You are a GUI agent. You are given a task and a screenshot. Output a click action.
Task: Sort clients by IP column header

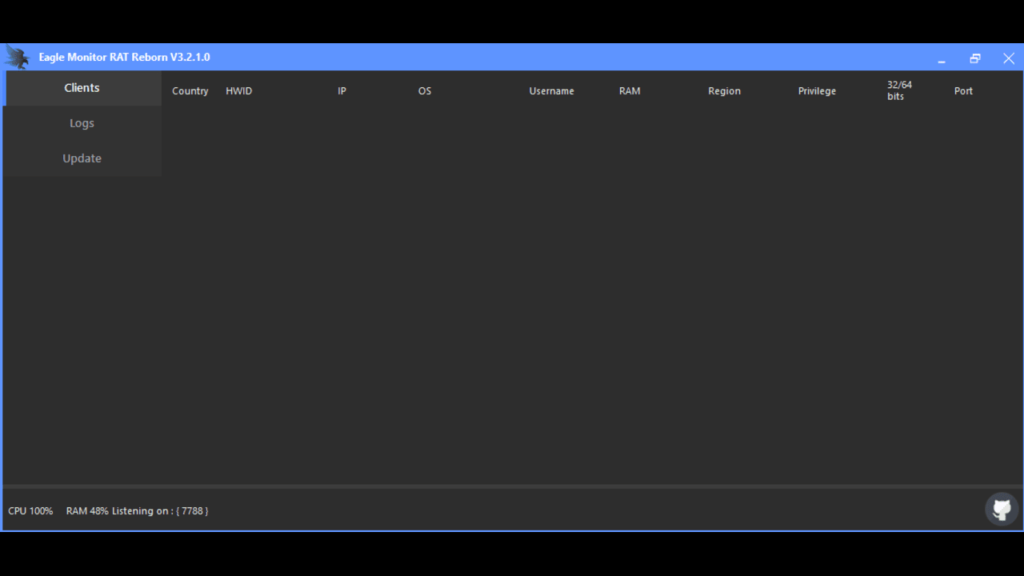coord(342,91)
